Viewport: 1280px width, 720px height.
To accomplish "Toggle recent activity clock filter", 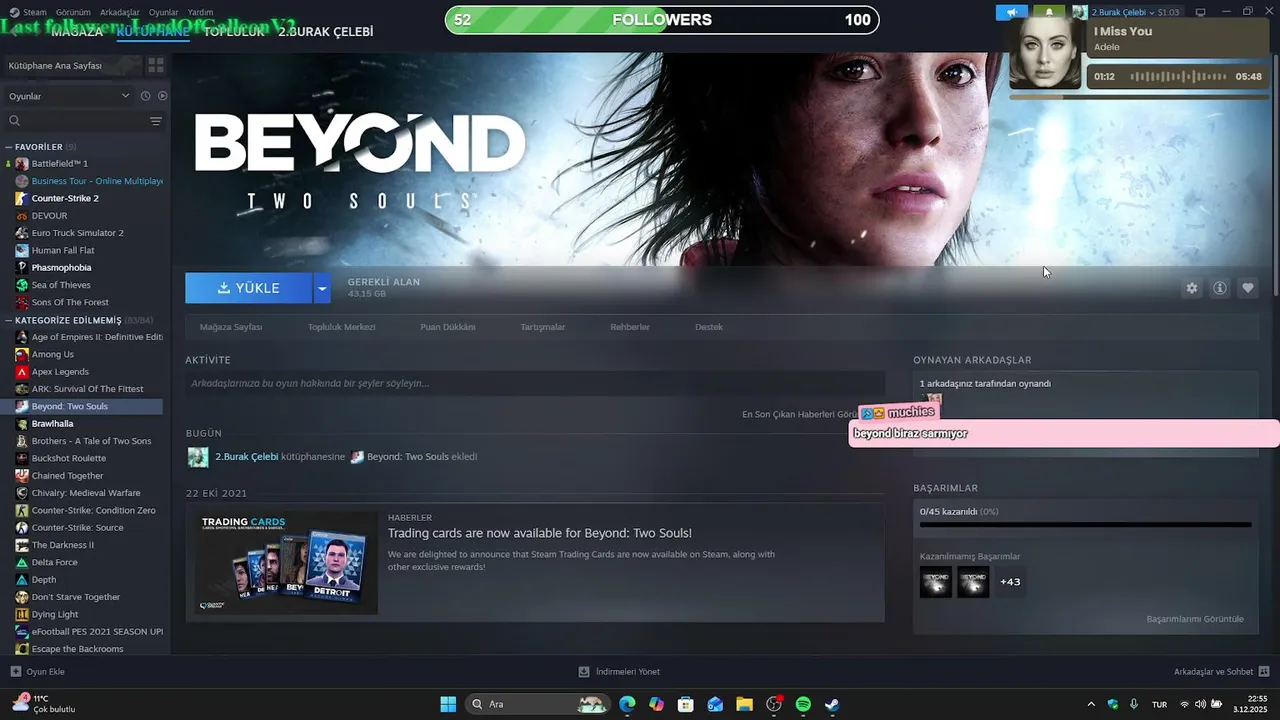I will [x=145, y=96].
